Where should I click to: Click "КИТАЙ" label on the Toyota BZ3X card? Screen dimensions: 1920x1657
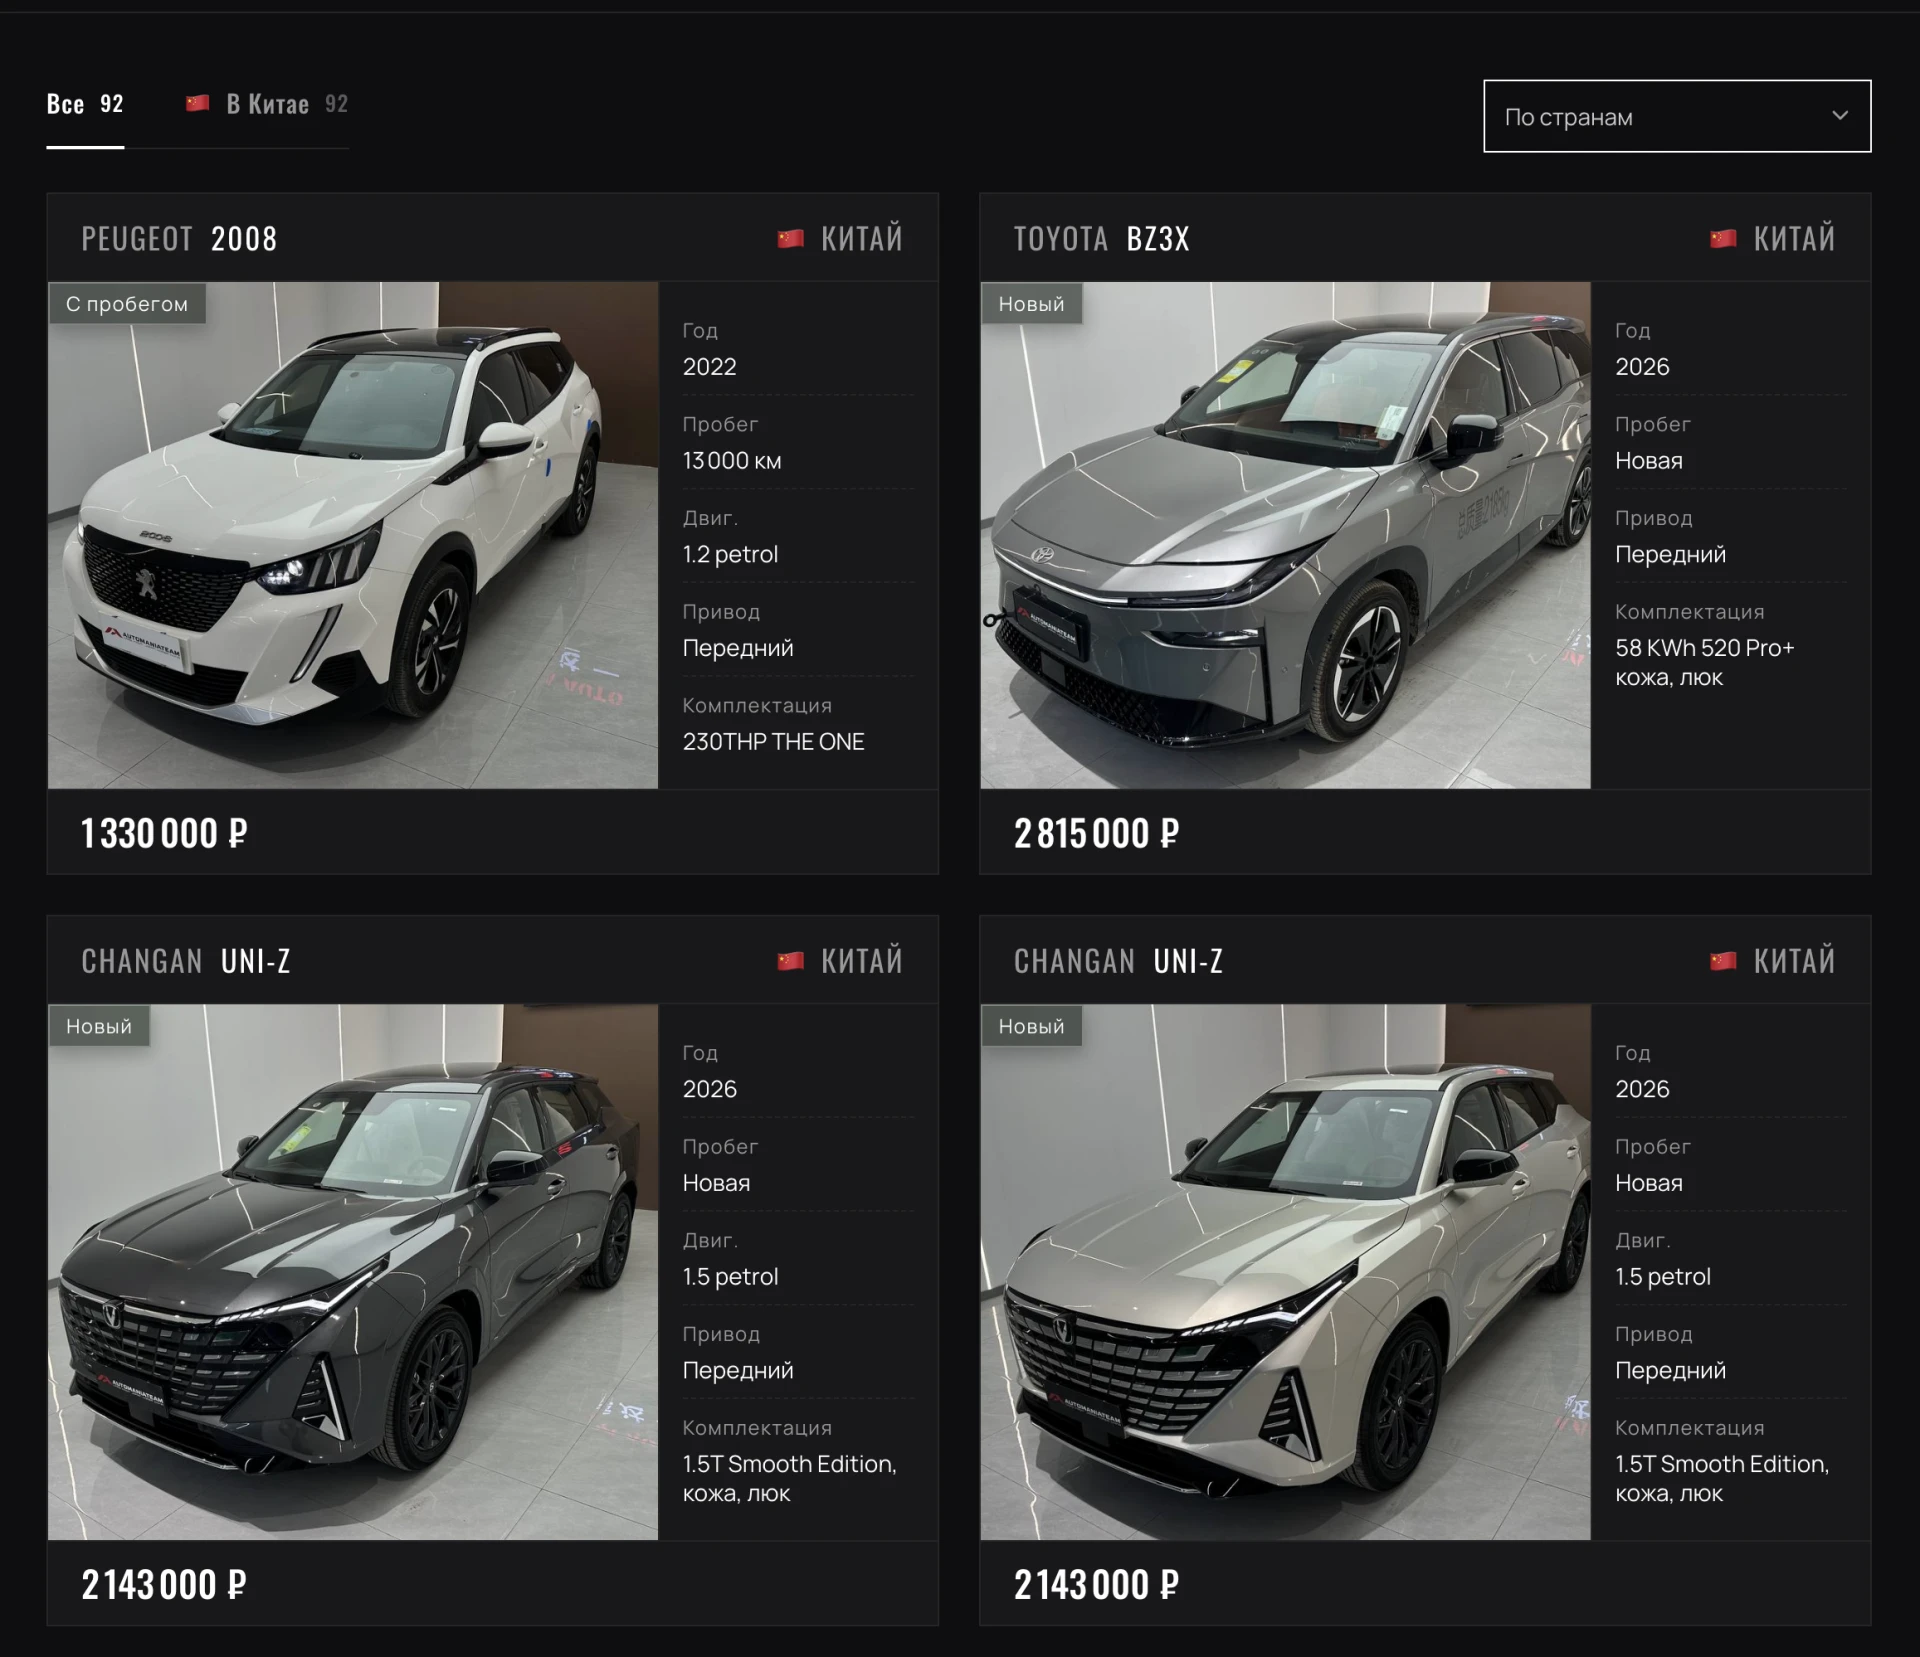(1794, 239)
